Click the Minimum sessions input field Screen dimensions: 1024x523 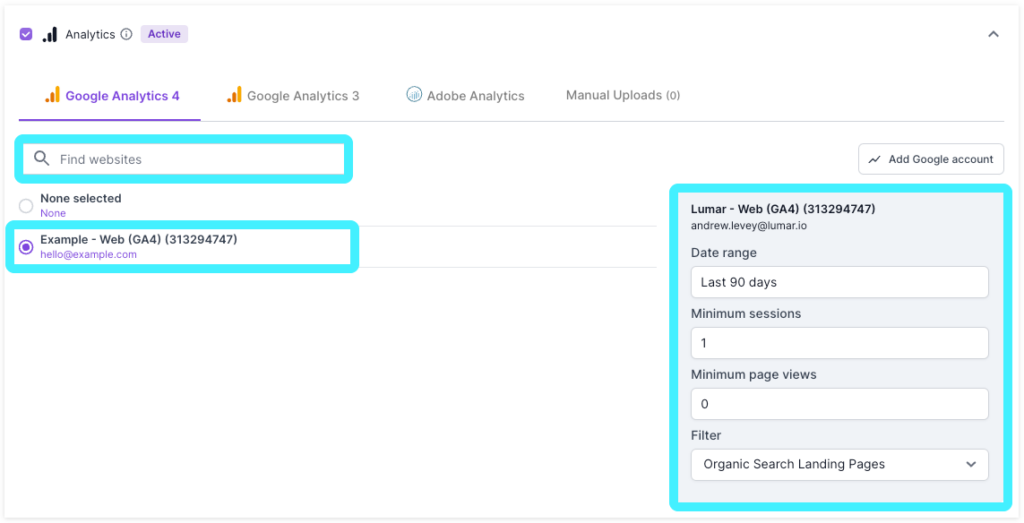[x=839, y=343]
